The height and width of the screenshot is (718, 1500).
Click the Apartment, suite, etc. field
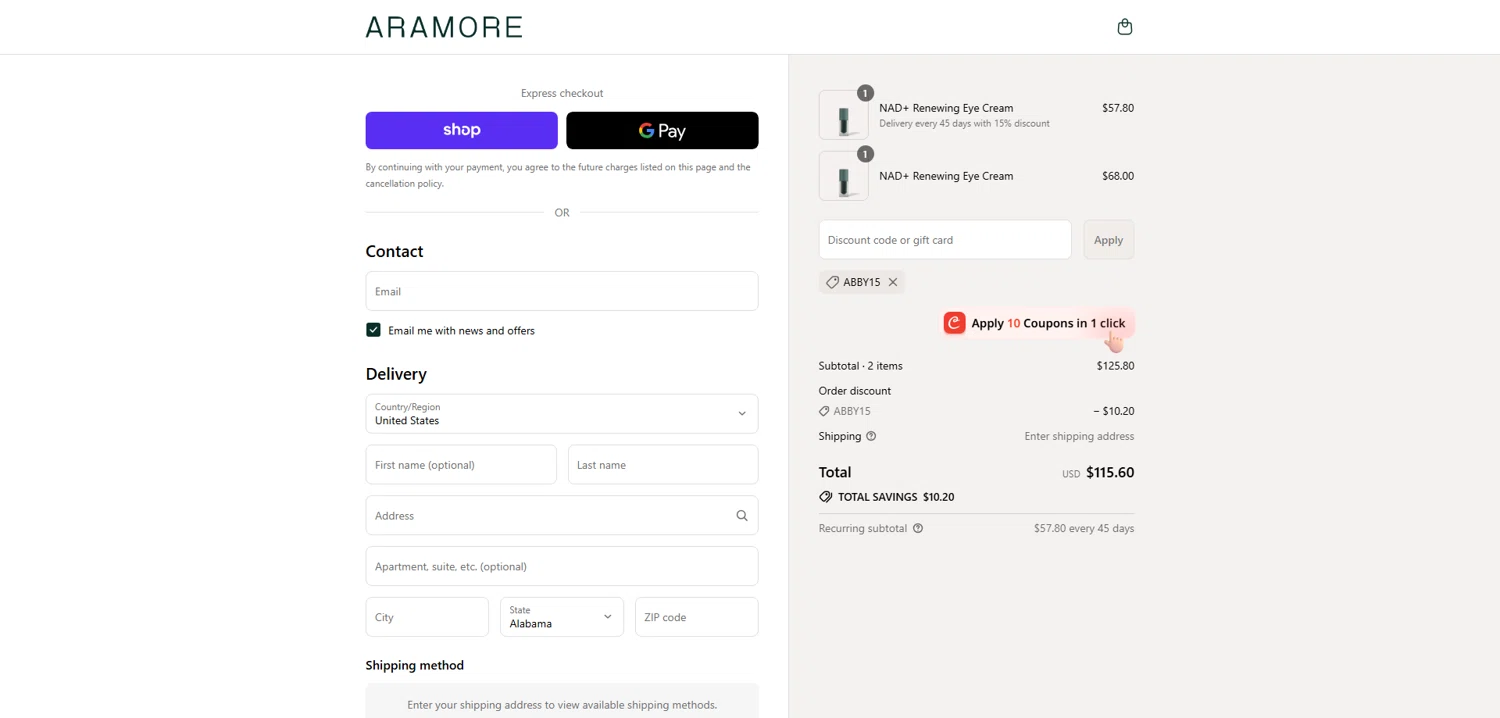(x=562, y=566)
